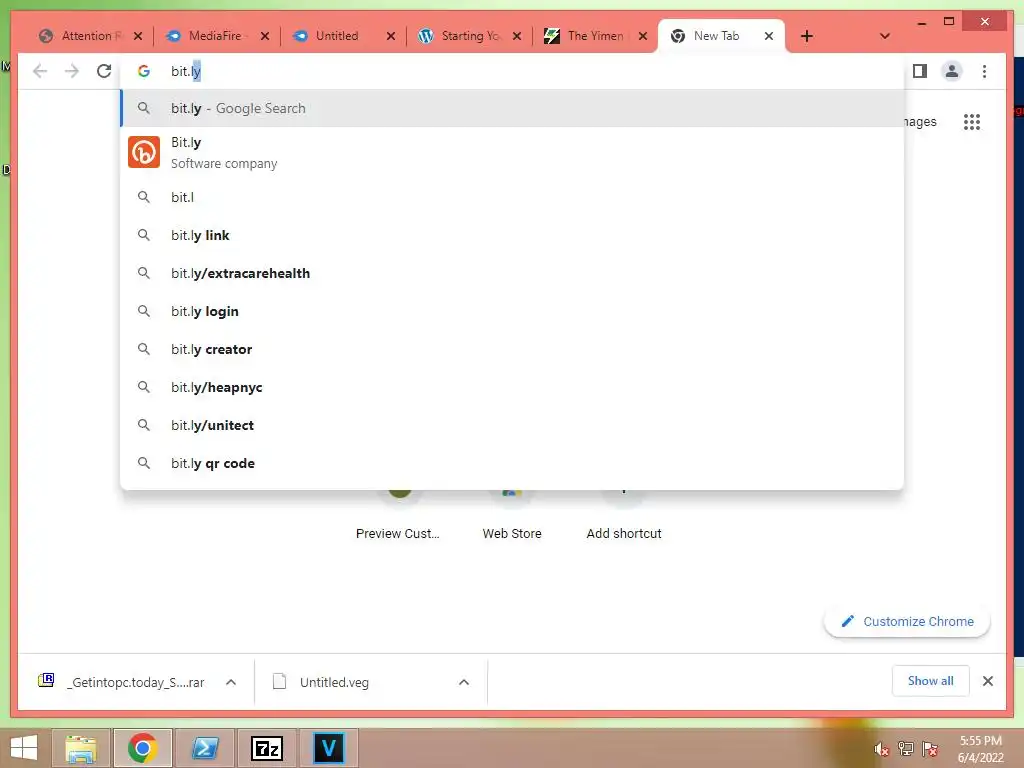Close the Attention tab
Viewport: 1024px width, 768px height.
click(138, 36)
